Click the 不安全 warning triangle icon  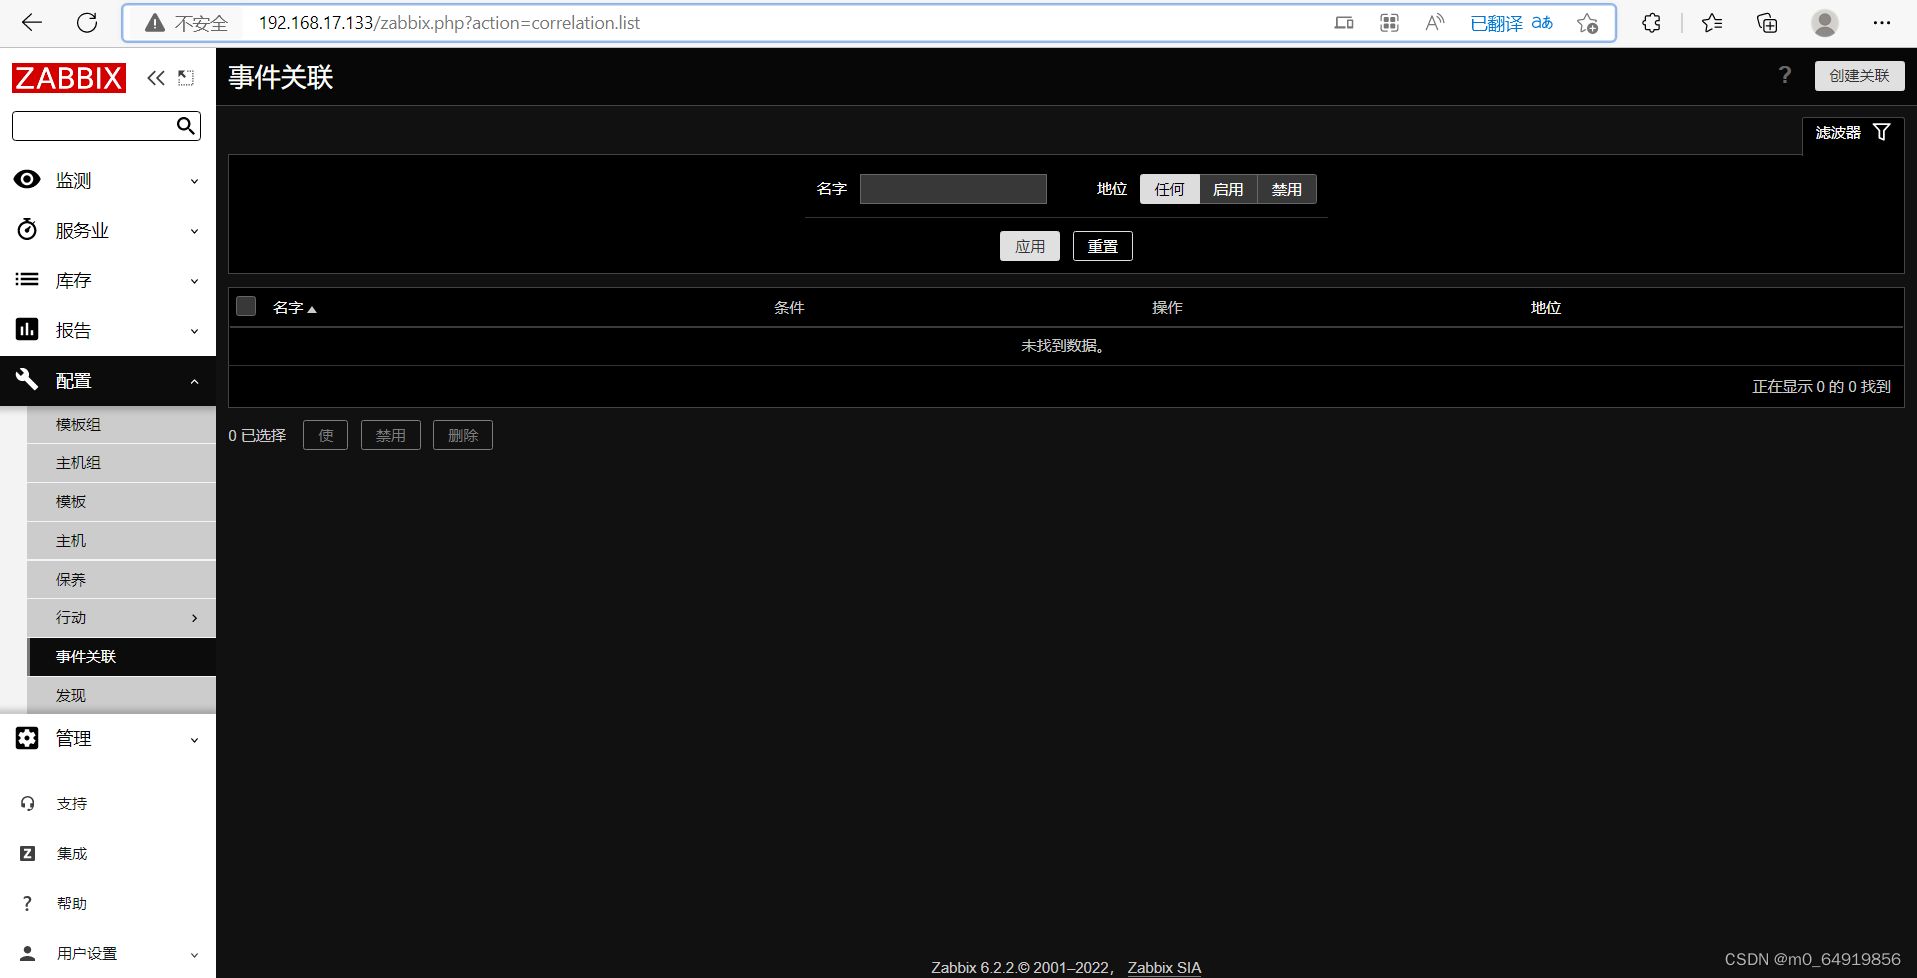point(155,23)
